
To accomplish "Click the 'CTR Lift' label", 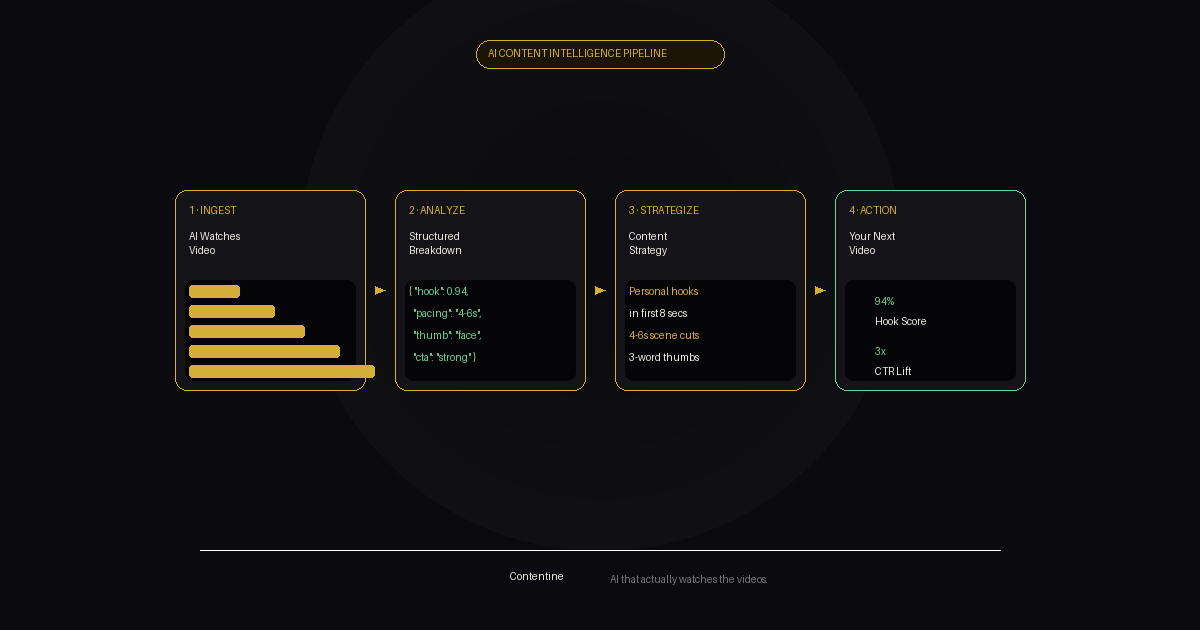I will coord(893,371).
